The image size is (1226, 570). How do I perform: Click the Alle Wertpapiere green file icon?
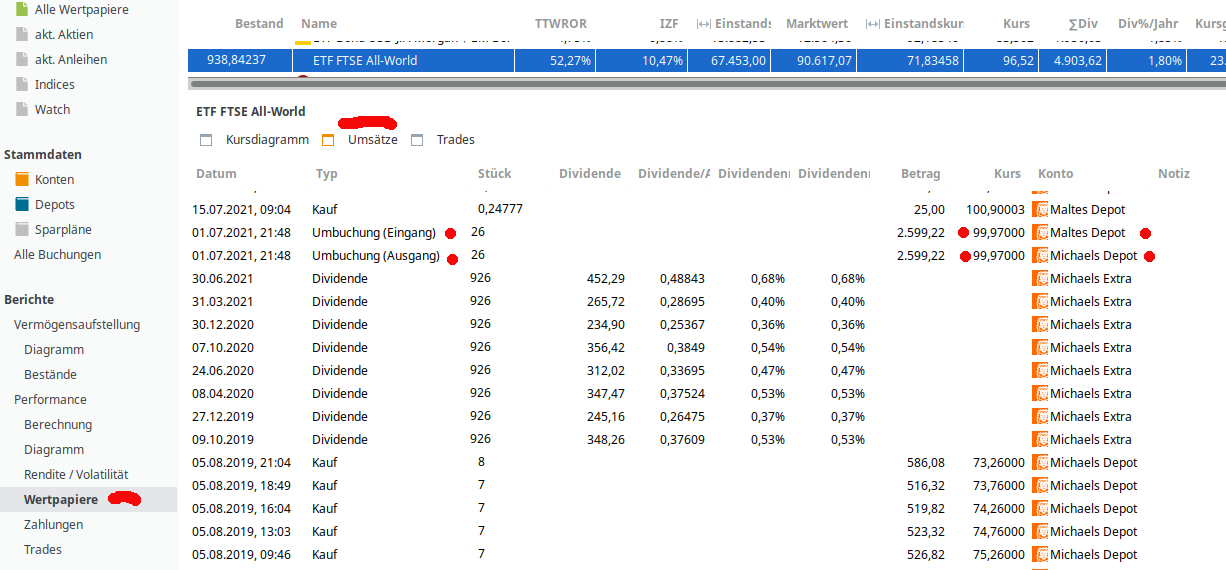[22, 9]
